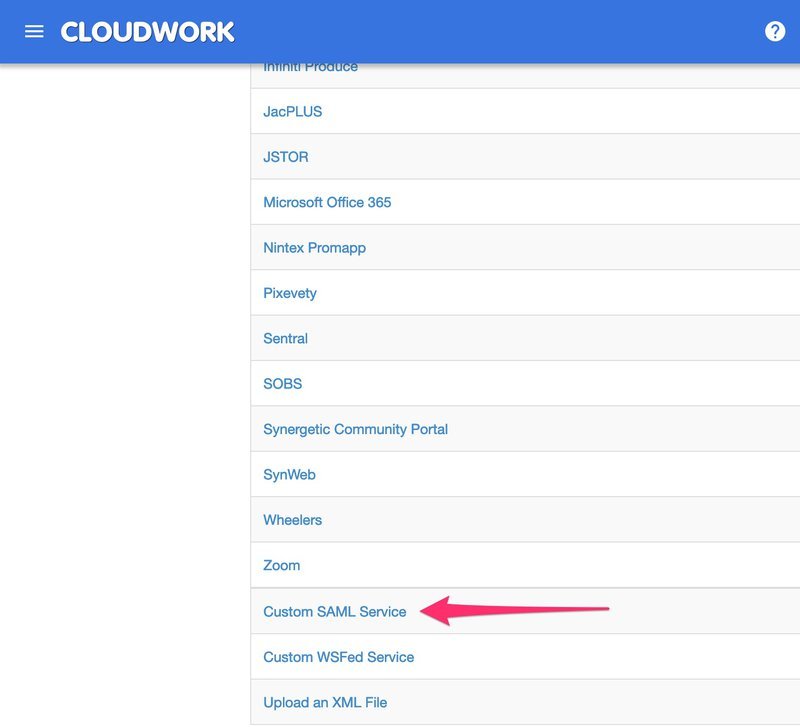Click the CLOUDWORK logo

click(146, 30)
